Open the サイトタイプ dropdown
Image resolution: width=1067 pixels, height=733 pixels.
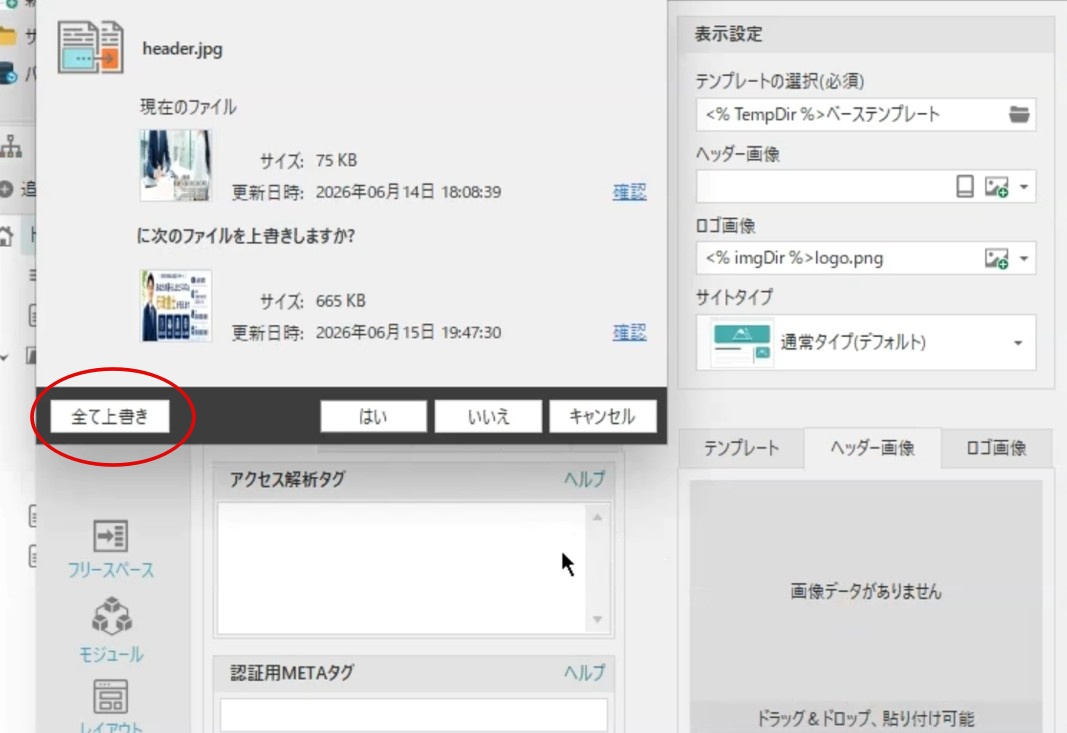pyautogui.click(x=866, y=342)
